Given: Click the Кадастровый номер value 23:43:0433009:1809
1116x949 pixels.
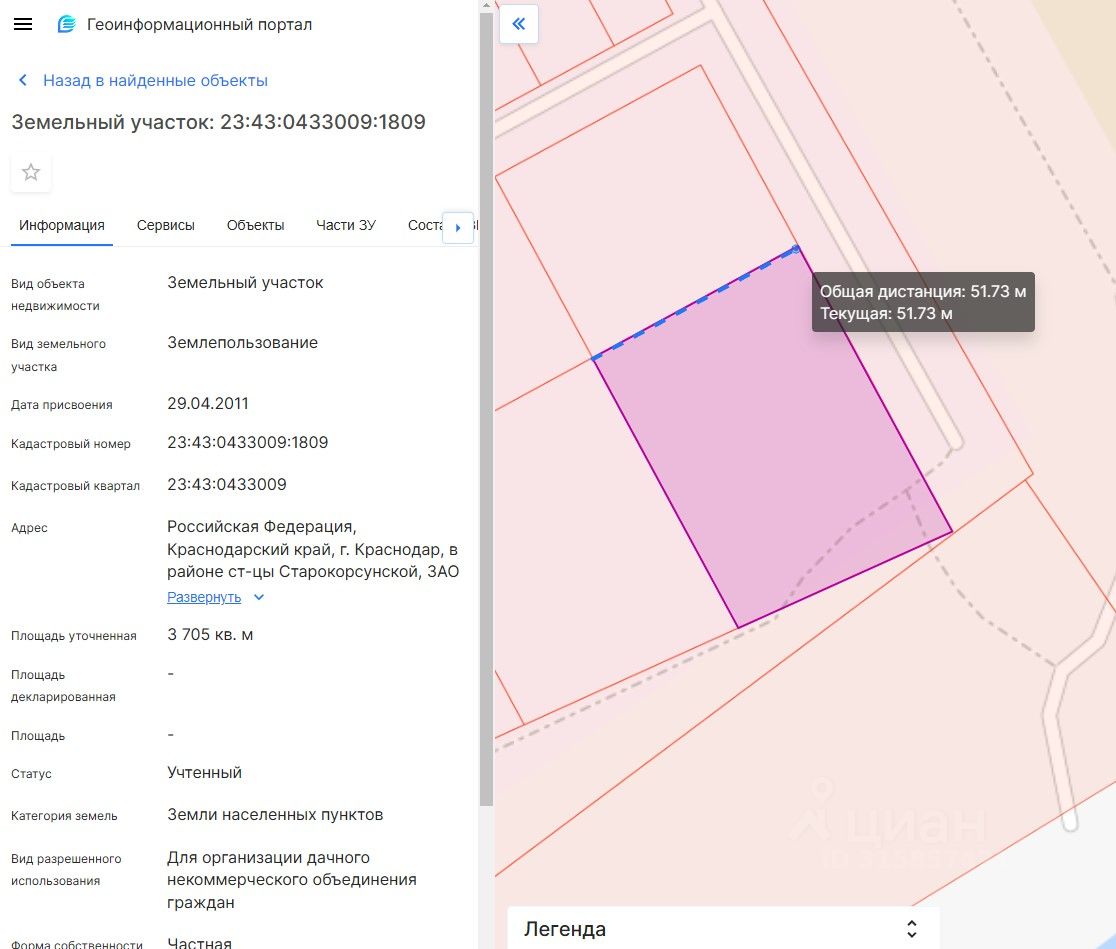Looking at the screenshot, I should pos(248,442).
